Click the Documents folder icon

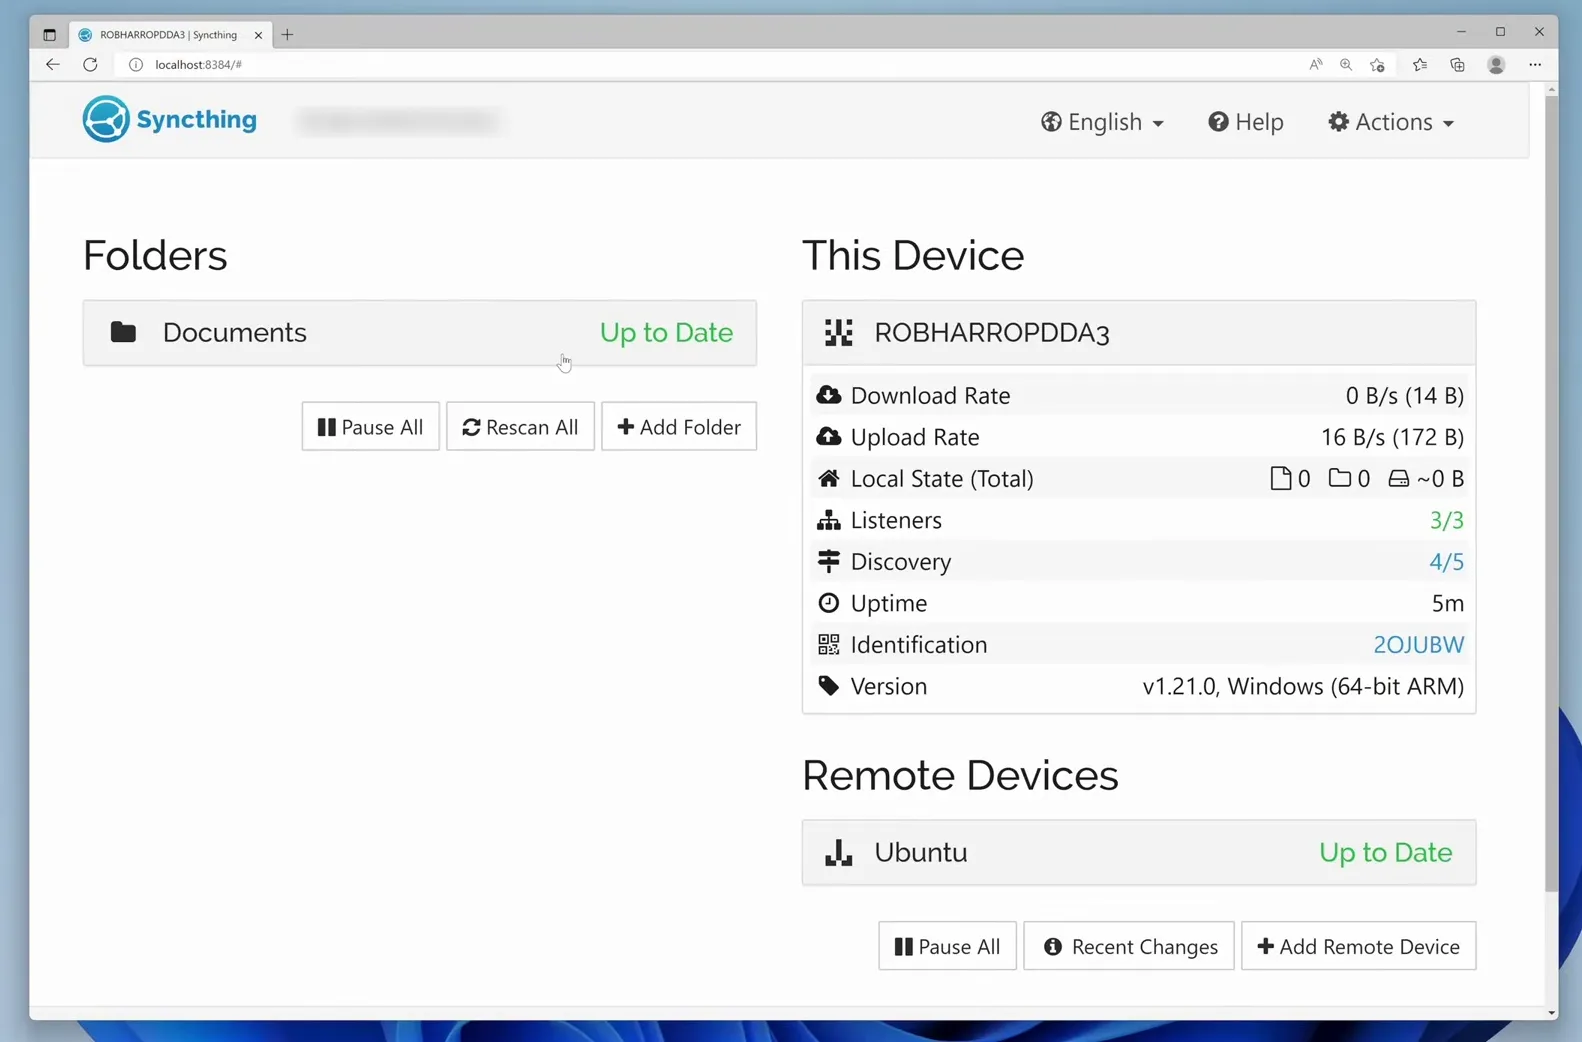coord(123,332)
